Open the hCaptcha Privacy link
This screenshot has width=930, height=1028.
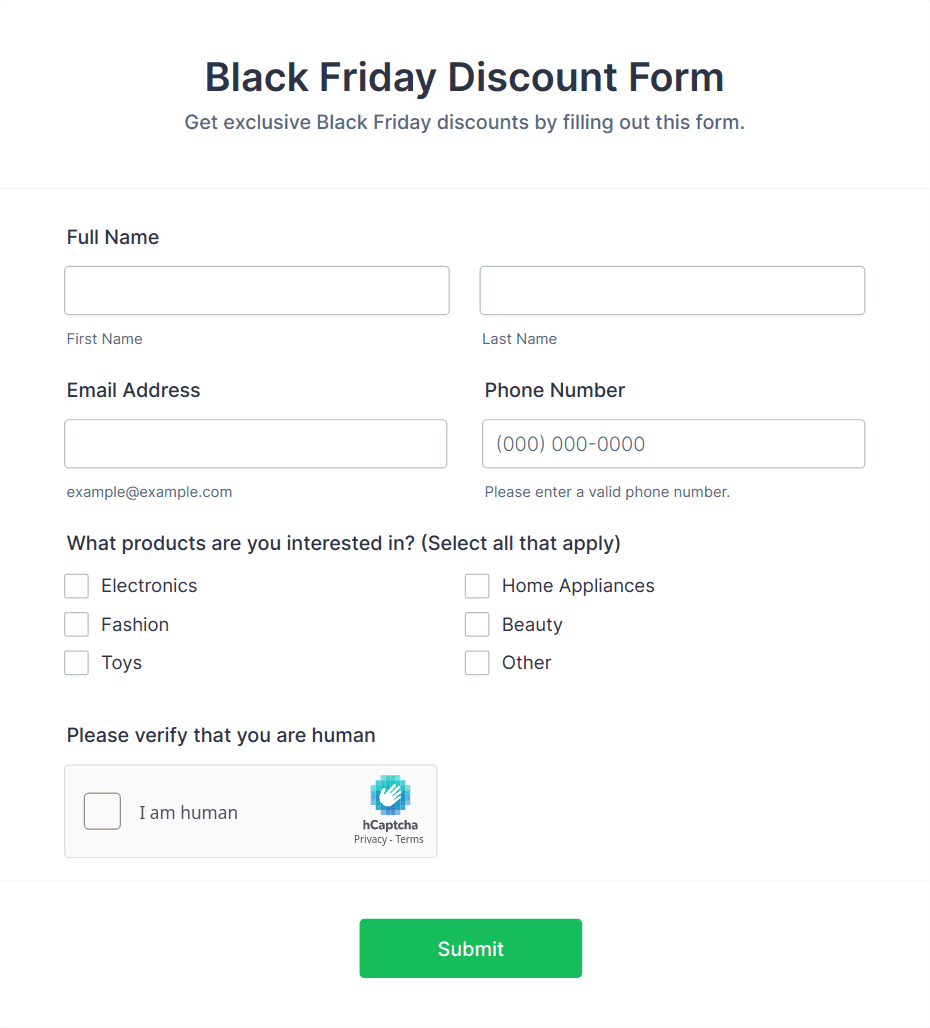click(x=370, y=839)
